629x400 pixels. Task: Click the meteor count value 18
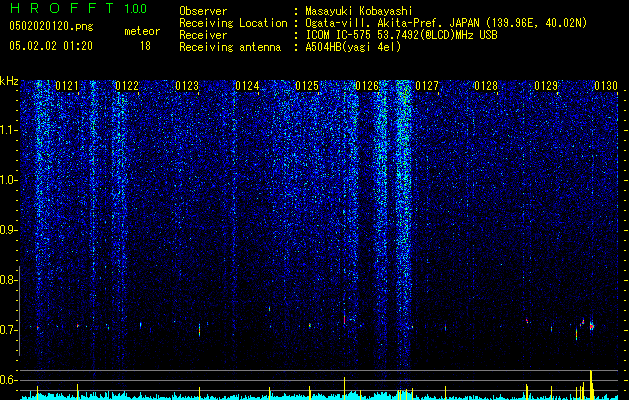[x=145, y=46]
